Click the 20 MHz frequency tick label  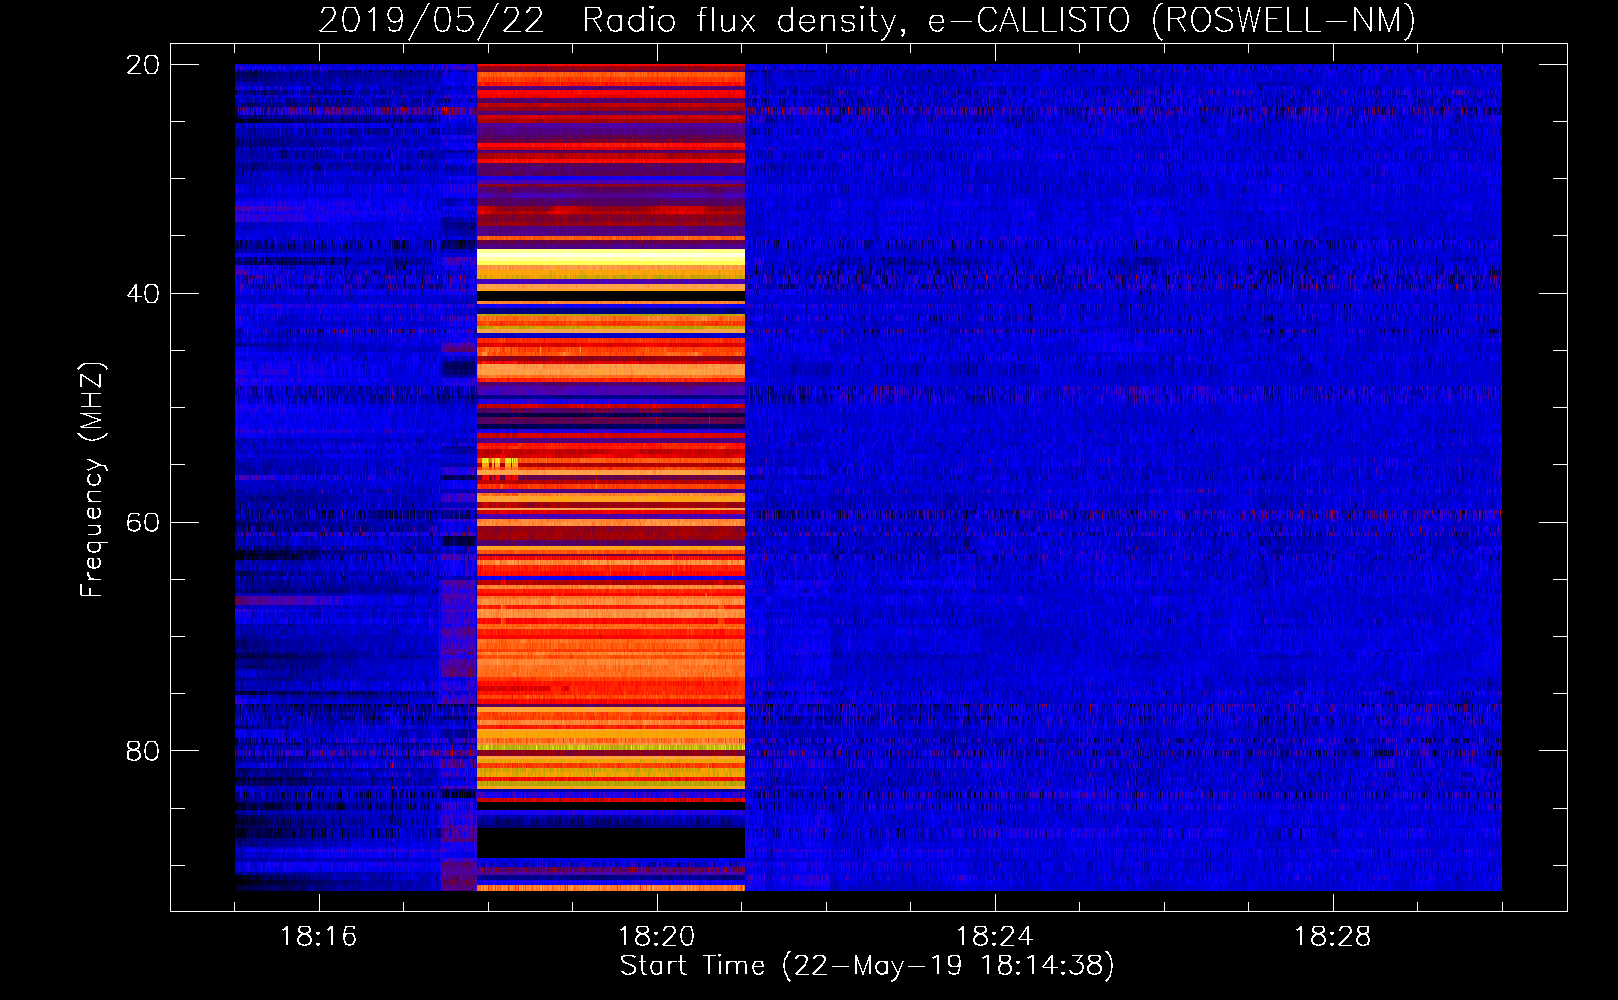point(142,65)
